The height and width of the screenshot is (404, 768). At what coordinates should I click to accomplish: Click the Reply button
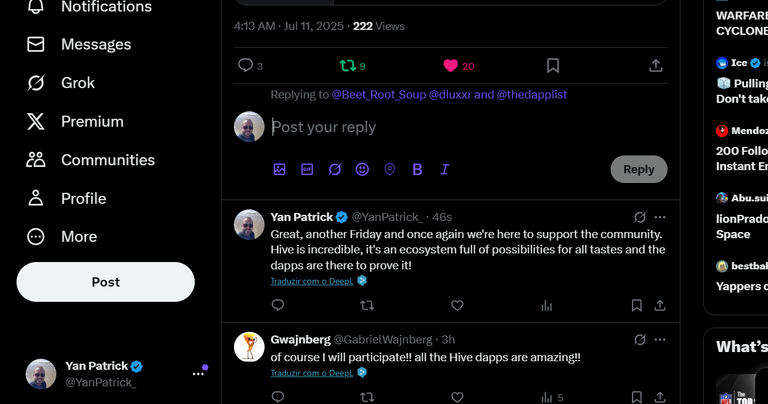coord(639,169)
